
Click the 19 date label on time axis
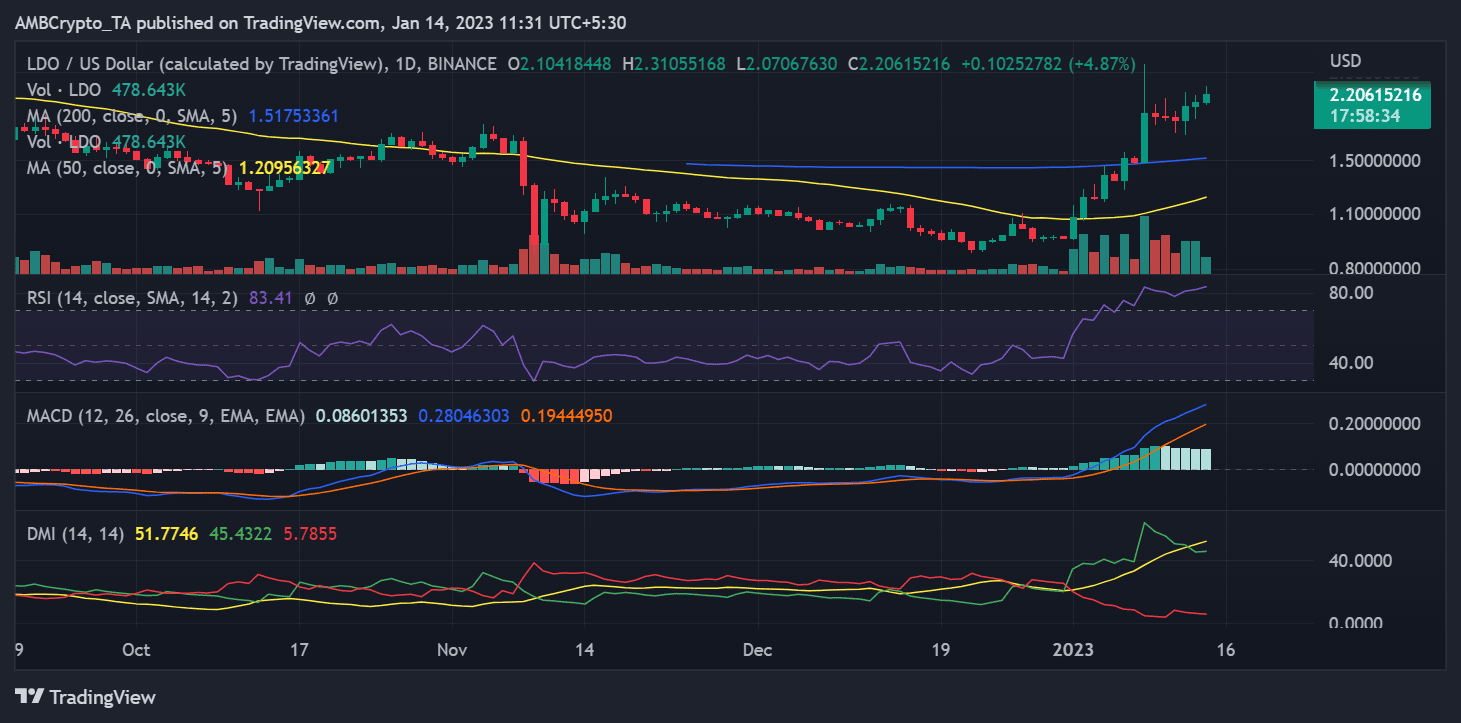(940, 650)
